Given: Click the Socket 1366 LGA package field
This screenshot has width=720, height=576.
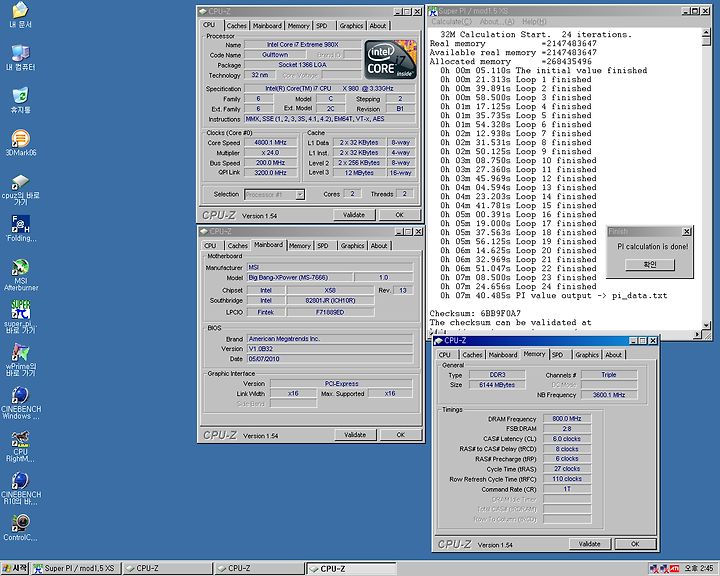Looking at the screenshot, I should [303, 65].
